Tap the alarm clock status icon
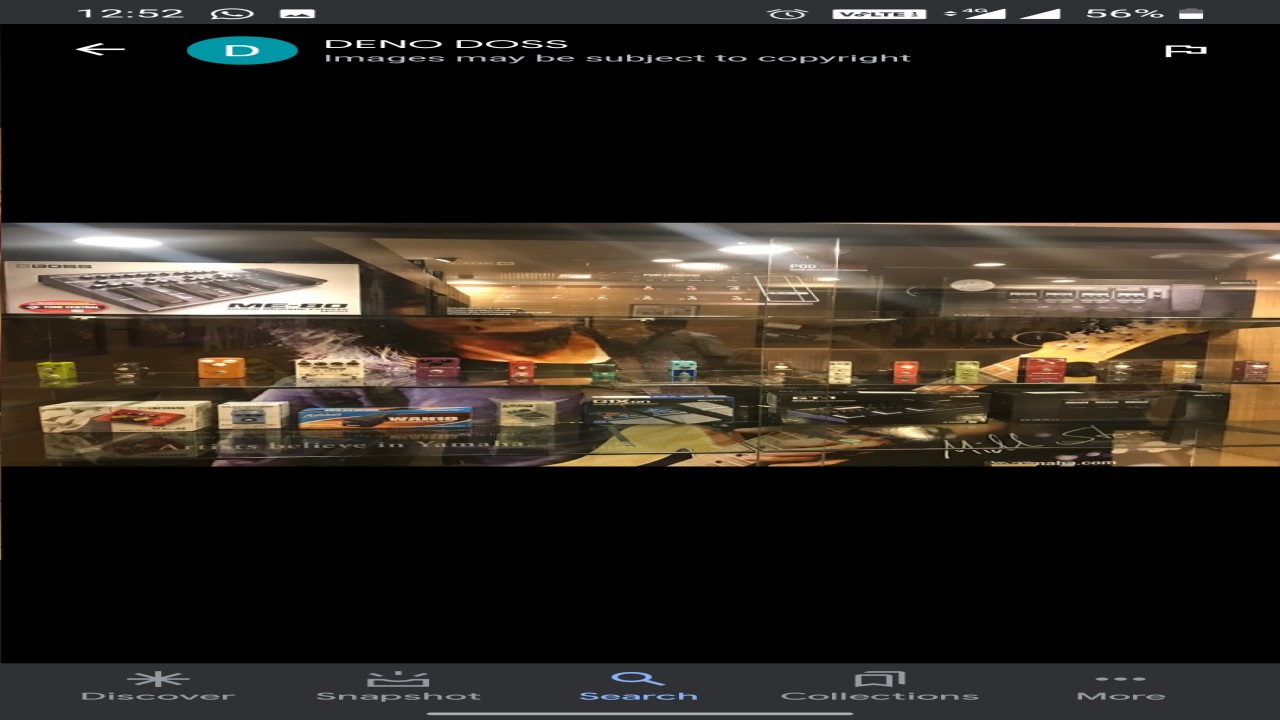The image size is (1280, 720). 787,13
